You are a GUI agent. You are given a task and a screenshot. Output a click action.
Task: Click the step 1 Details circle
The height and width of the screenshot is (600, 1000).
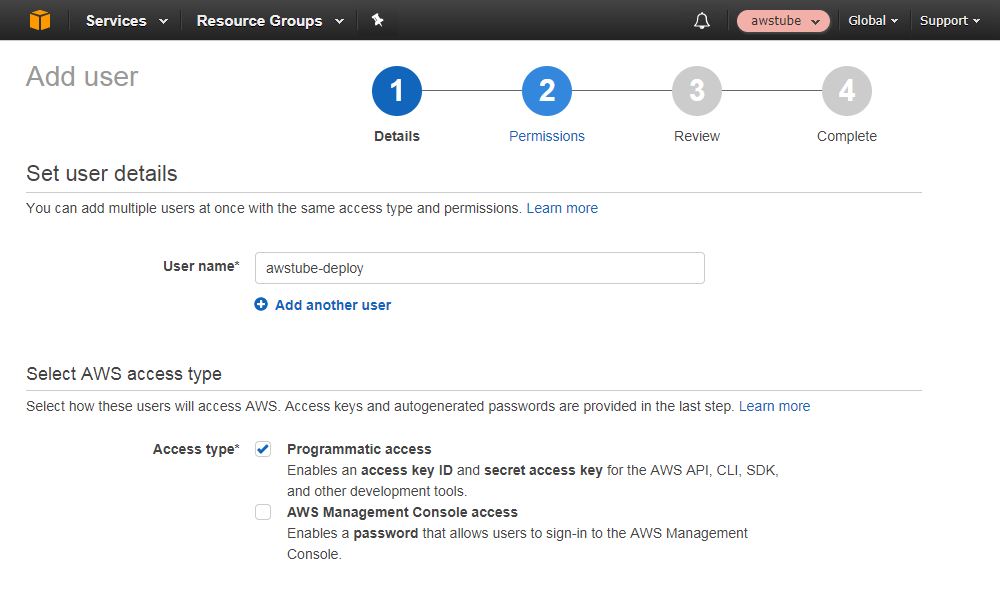(x=397, y=91)
